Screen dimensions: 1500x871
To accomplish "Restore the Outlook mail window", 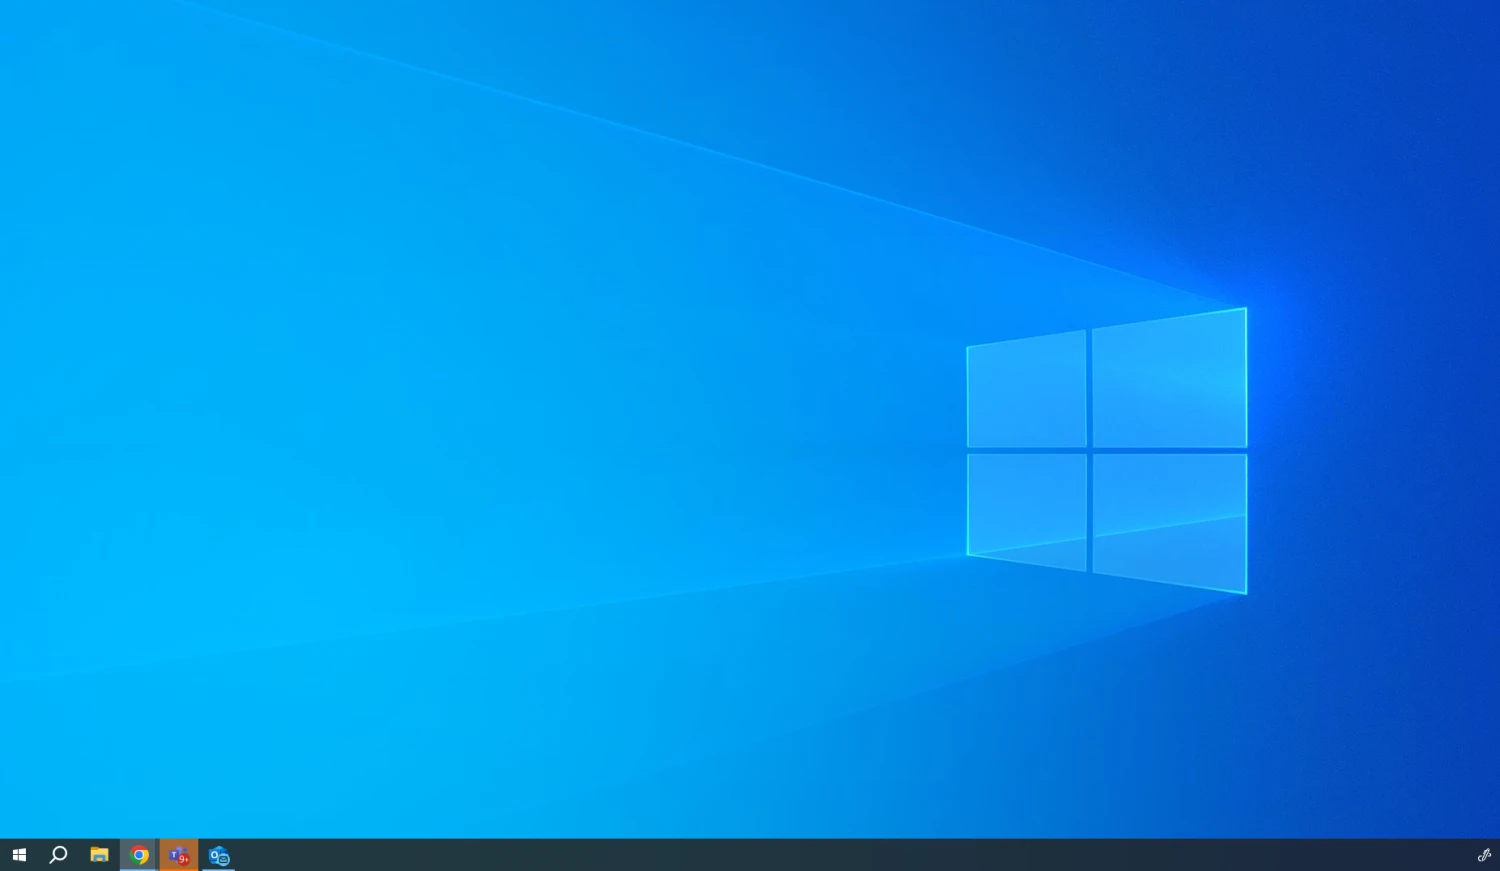I will pos(218,855).
